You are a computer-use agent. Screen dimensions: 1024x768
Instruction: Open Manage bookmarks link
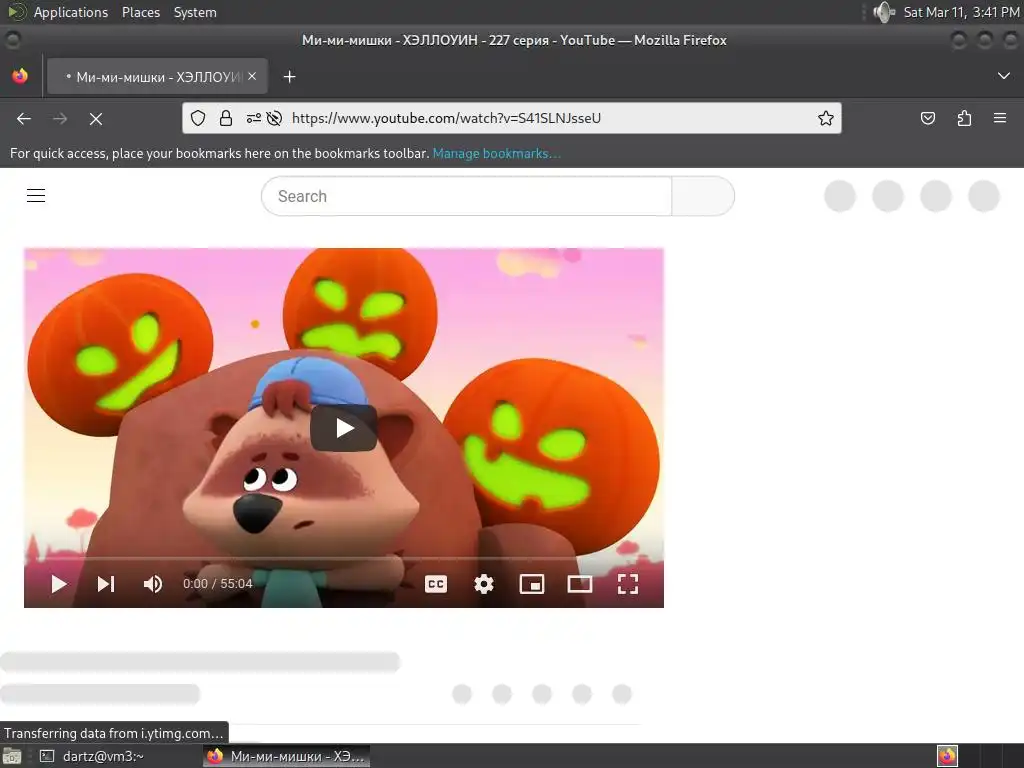click(x=496, y=153)
